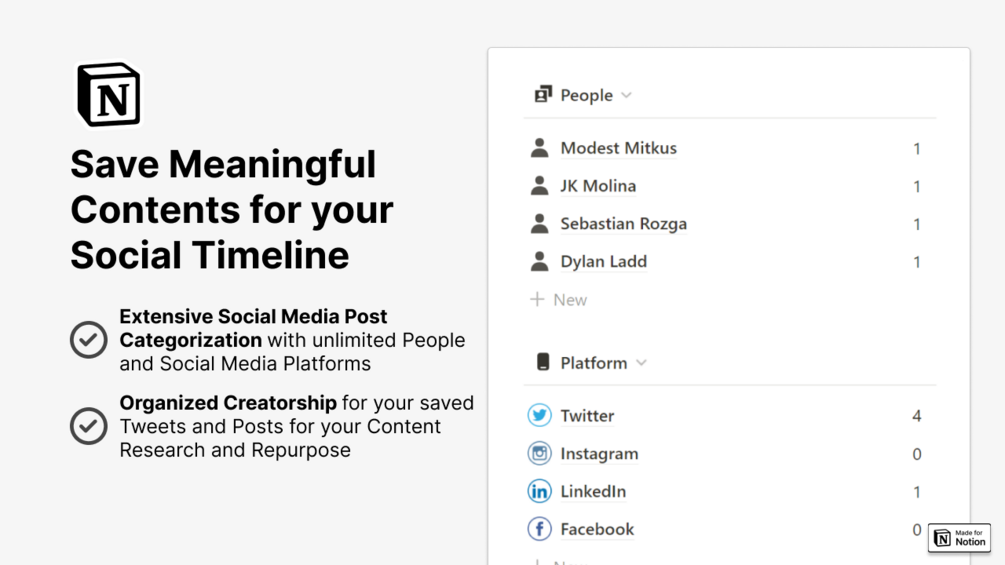This screenshot has width=1005, height=565.
Task: Click the Instagram camera icon
Action: (x=539, y=453)
